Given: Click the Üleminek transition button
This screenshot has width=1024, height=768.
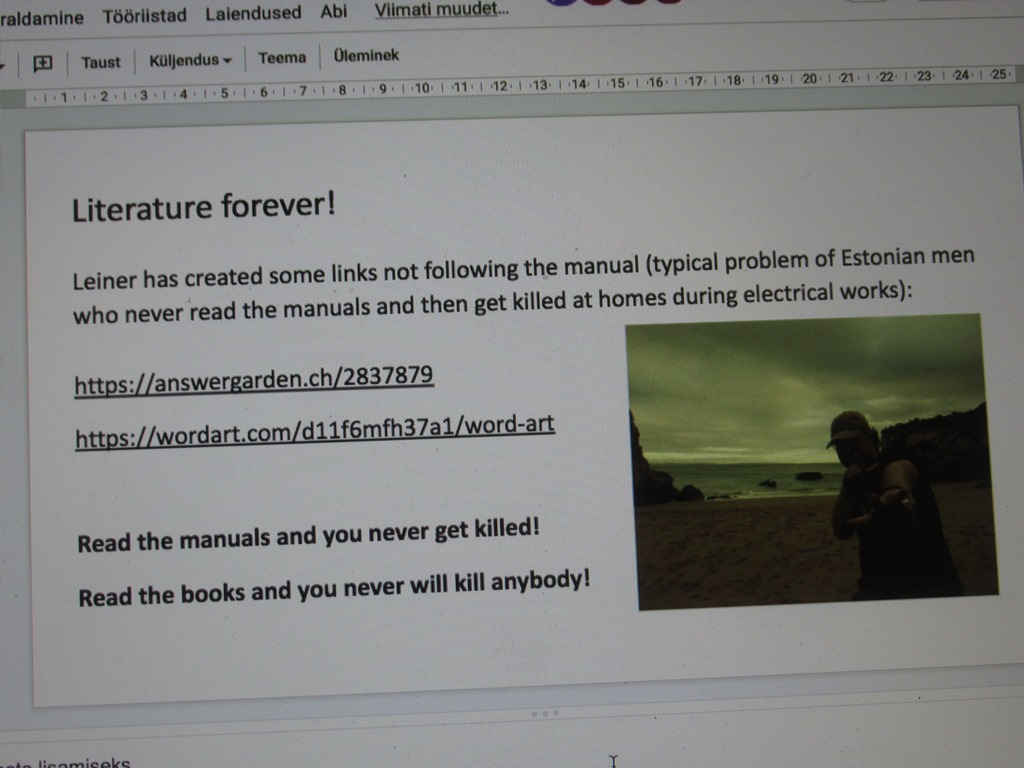Looking at the screenshot, I should tap(366, 56).
